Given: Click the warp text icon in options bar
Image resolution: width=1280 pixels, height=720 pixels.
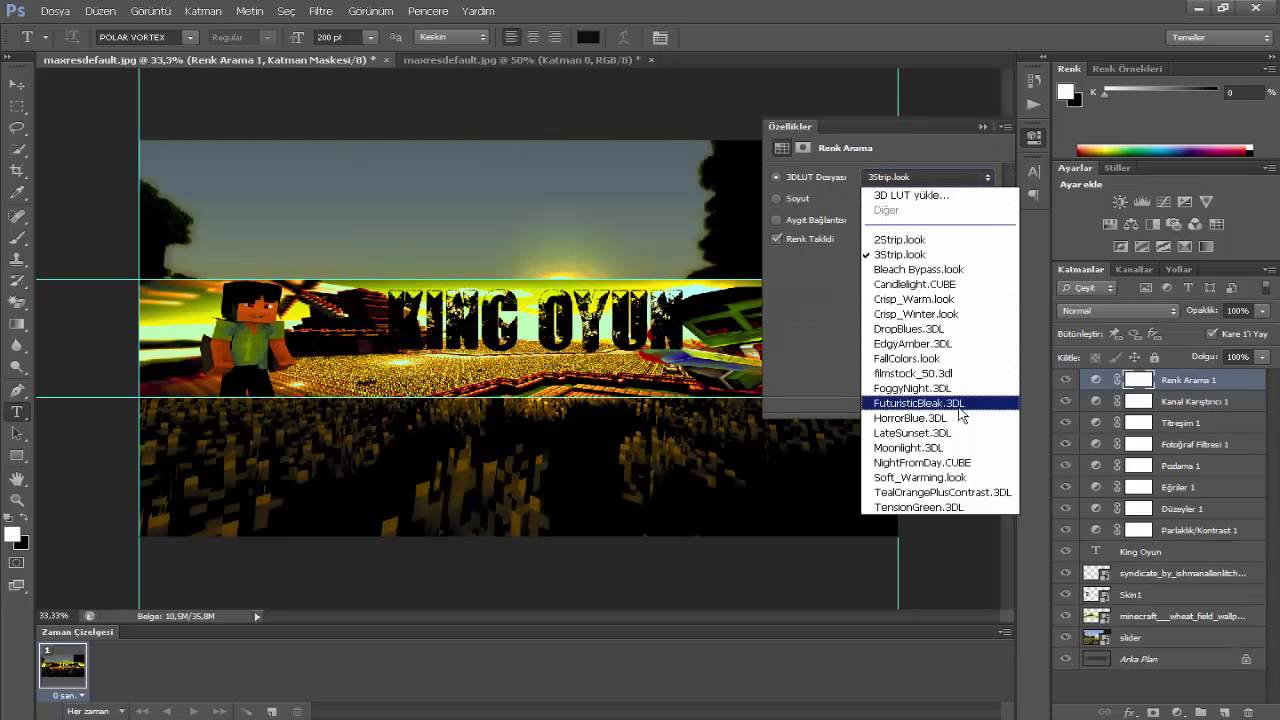Looking at the screenshot, I should pos(624,37).
